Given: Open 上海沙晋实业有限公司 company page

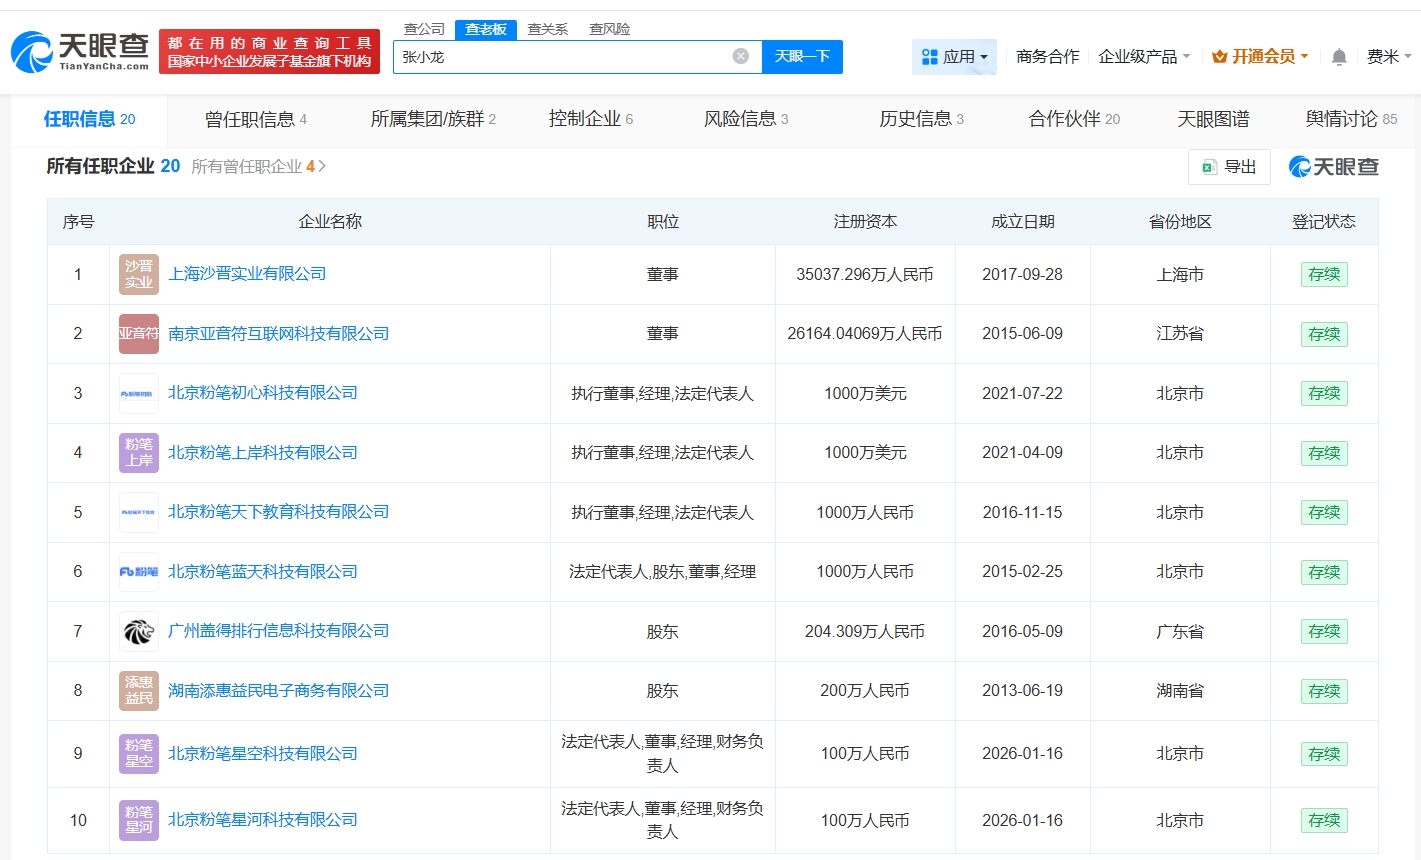Looking at the screenshot, I should (x=247, y=274).
